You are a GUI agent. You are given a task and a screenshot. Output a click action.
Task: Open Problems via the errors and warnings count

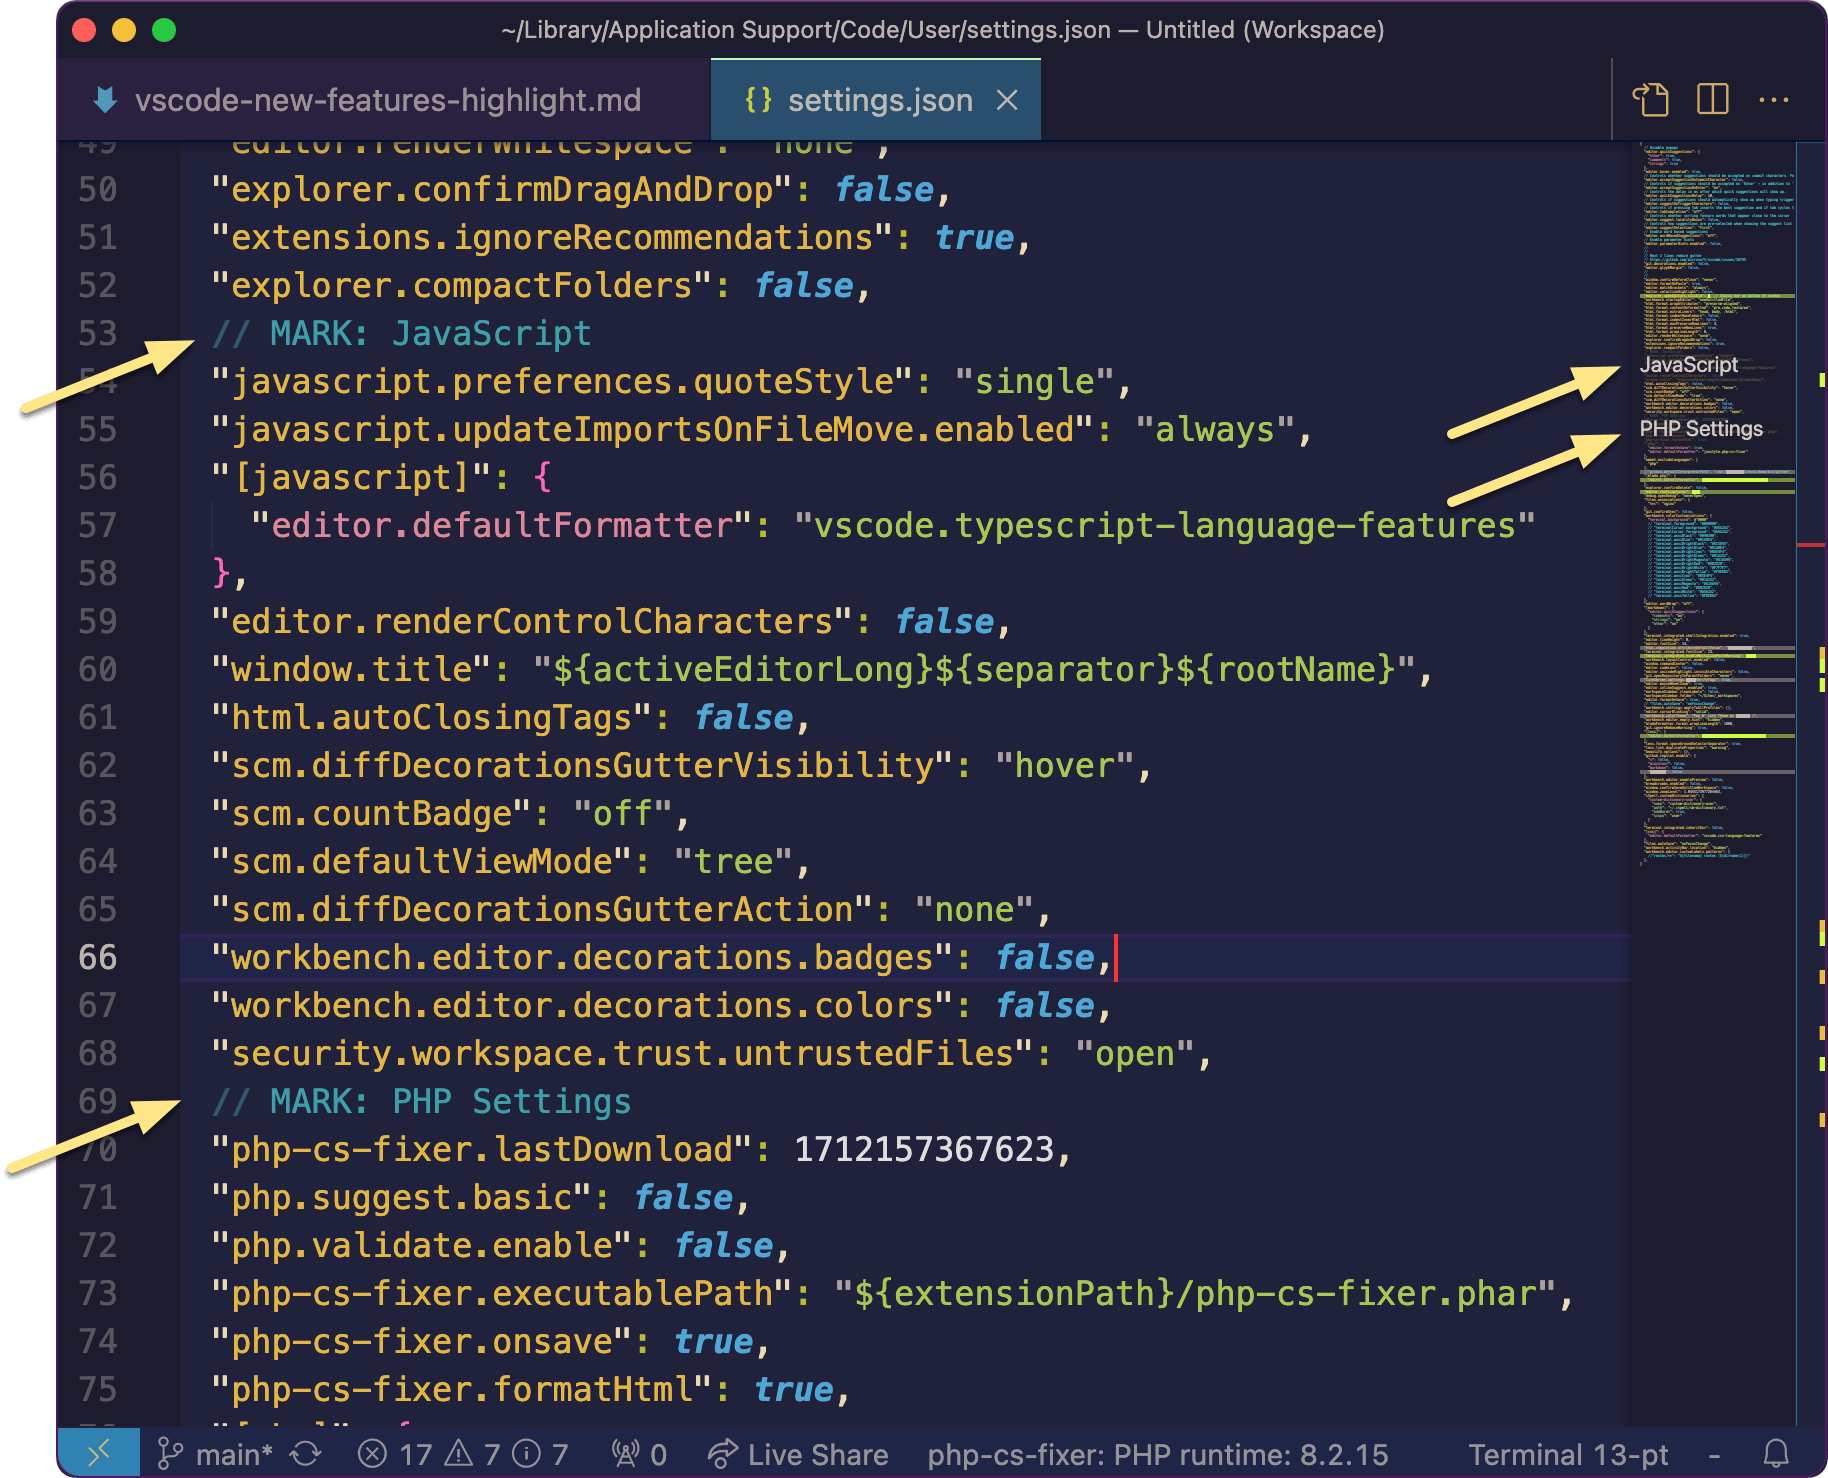point(463,1454)
